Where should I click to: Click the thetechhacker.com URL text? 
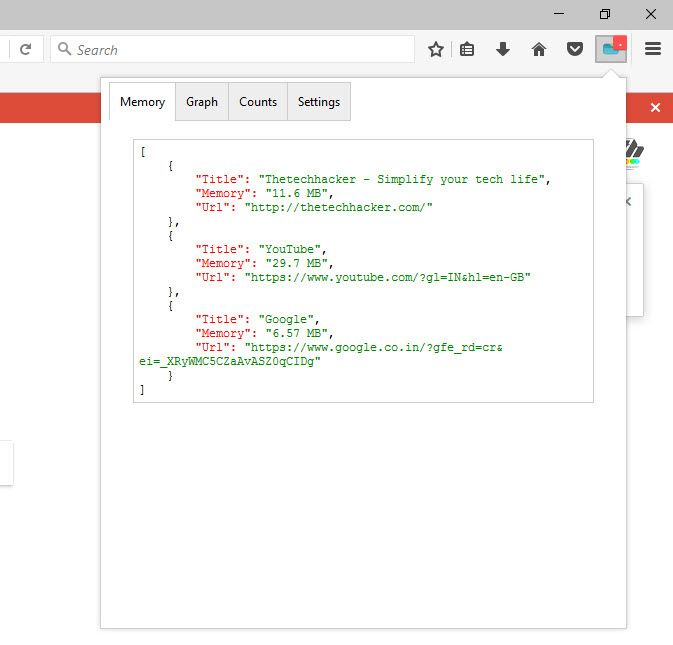(x=339, y=207)
